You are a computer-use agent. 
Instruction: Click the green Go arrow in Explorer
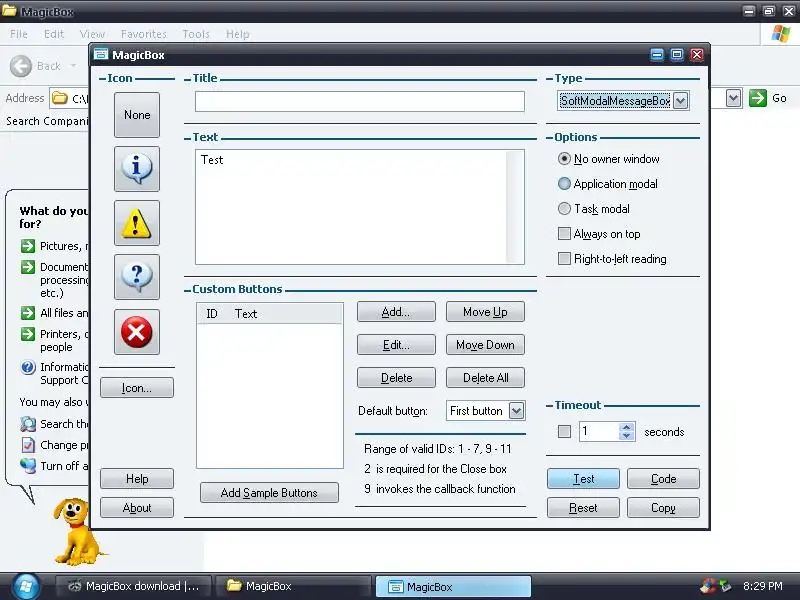(x=758, y=97)
